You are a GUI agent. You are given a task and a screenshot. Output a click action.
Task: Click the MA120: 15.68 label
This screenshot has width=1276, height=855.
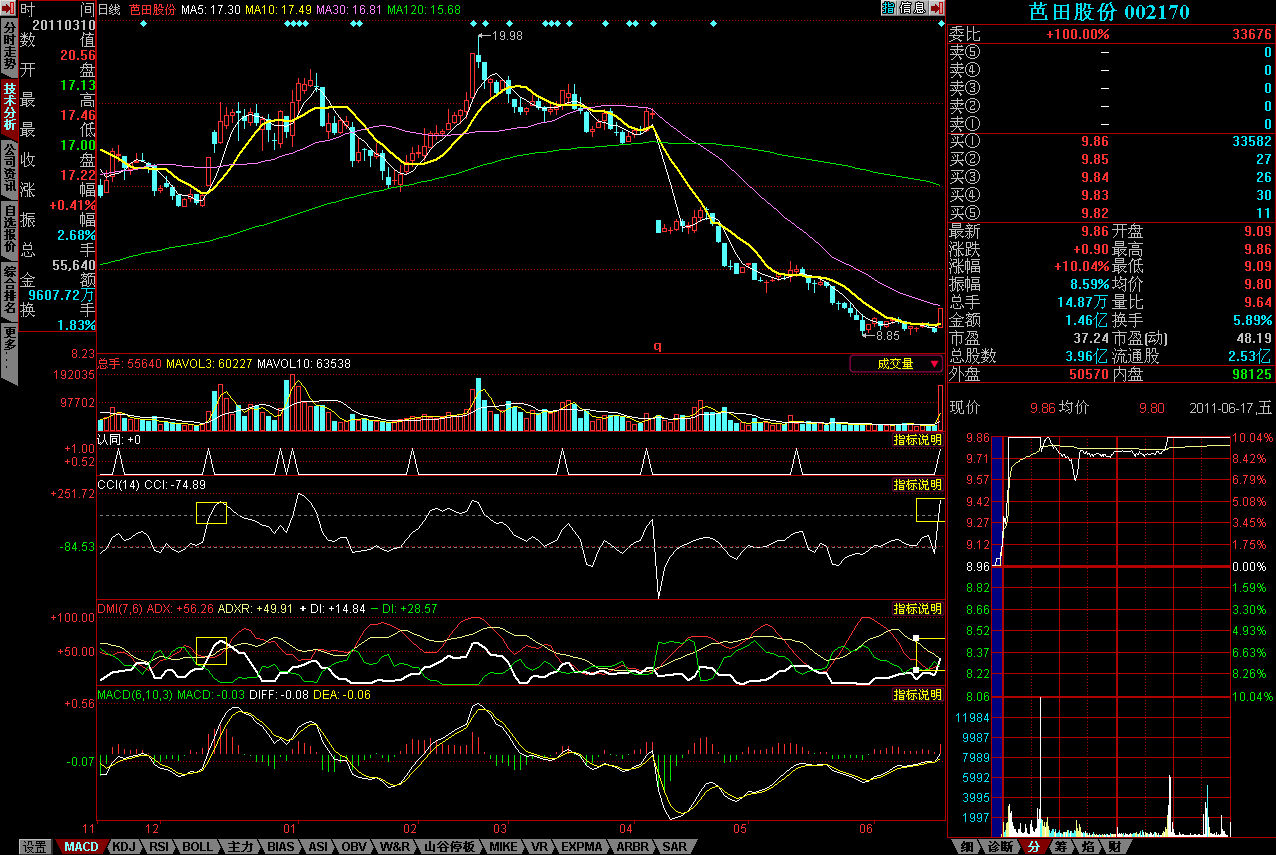(x=424, y=9)
